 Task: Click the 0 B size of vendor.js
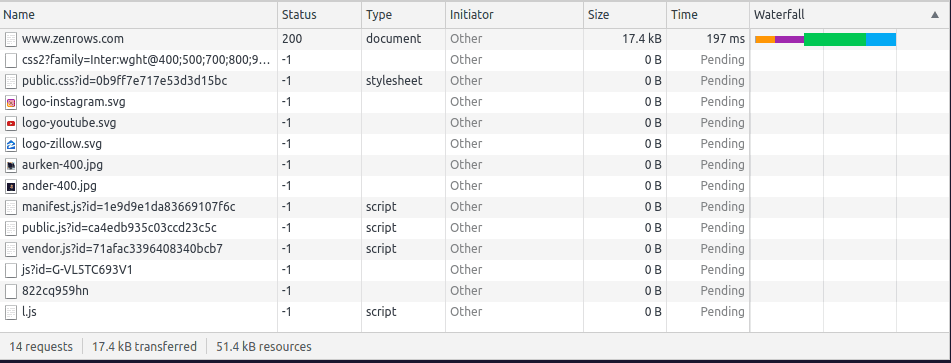click(653, 248)
